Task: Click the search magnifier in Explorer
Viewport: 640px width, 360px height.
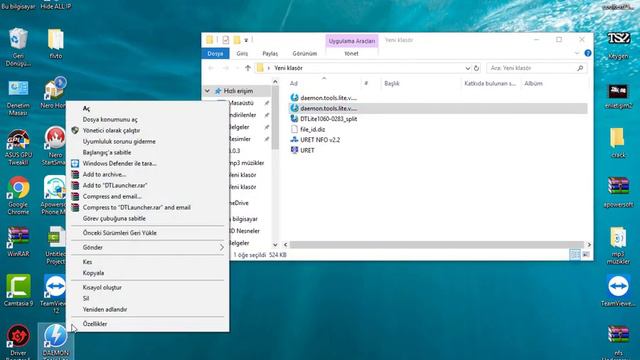Action: click(x=580, y=68)
